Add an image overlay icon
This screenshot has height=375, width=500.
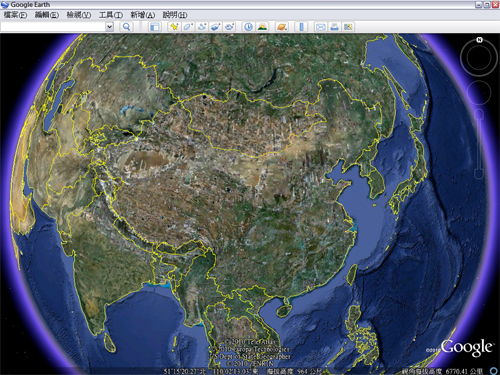click(x=215, y=27)
